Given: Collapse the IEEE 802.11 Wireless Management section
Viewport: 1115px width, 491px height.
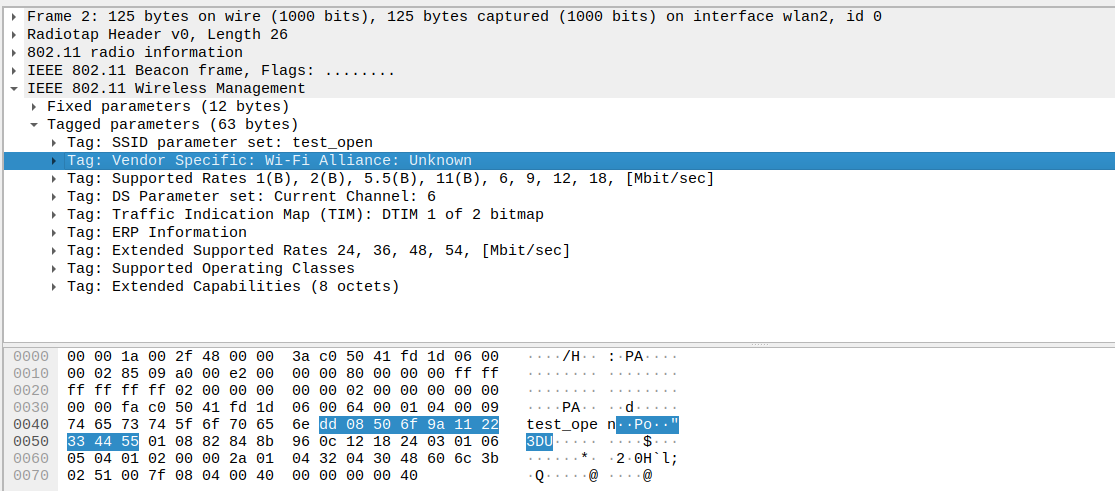Looking at the screenshot, I should point(14,89).
